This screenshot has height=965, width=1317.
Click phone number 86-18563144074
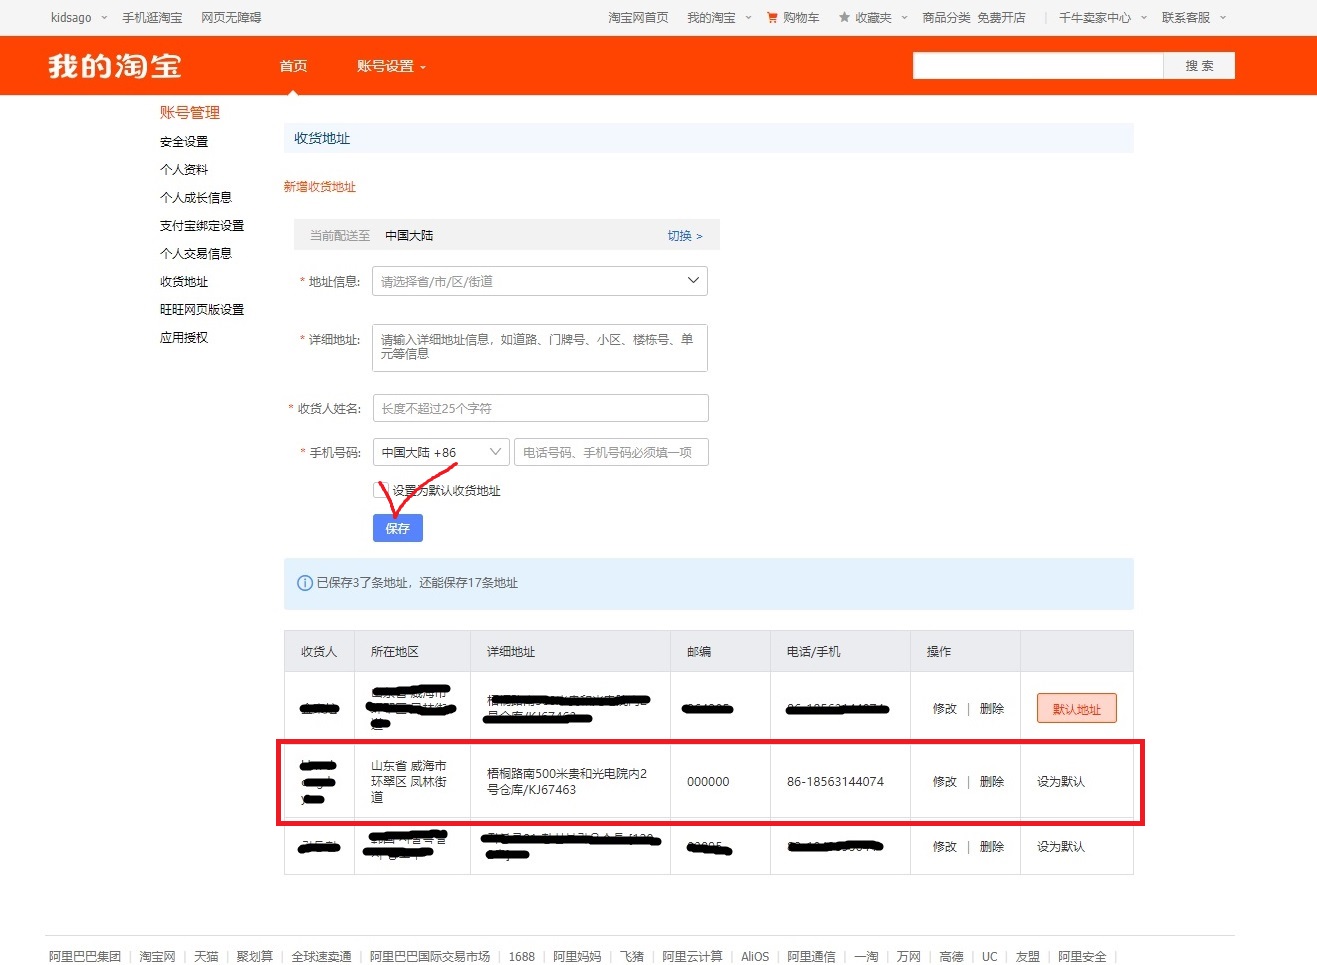click(835, 782)
